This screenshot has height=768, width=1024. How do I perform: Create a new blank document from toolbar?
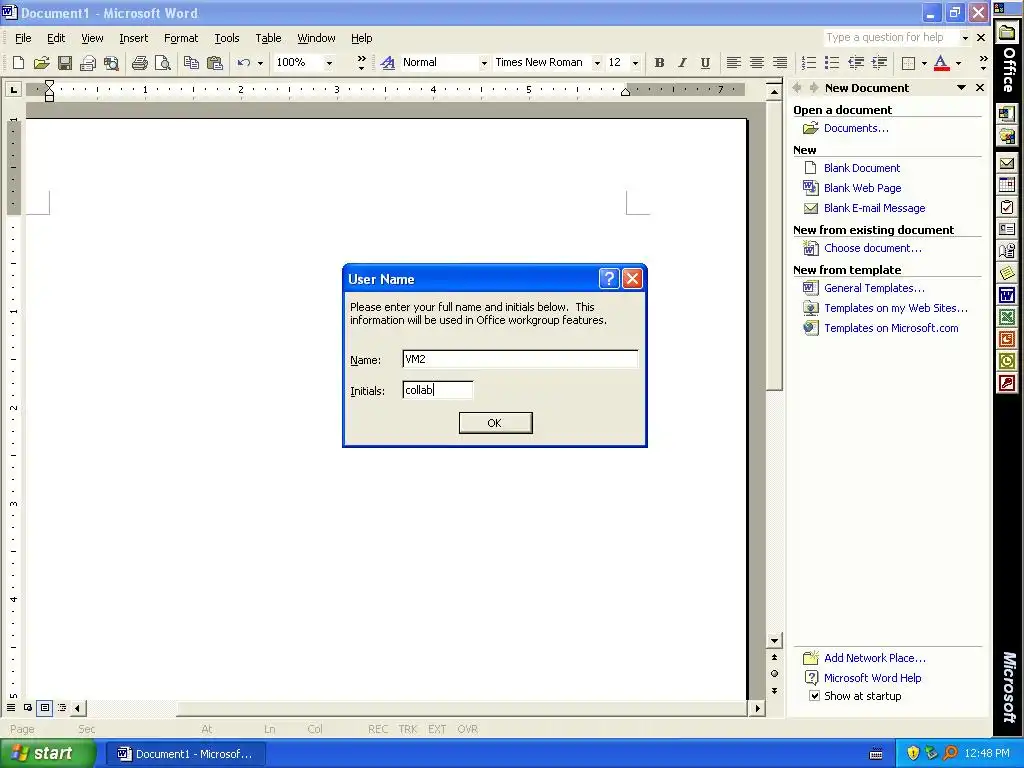click(18, 63)
